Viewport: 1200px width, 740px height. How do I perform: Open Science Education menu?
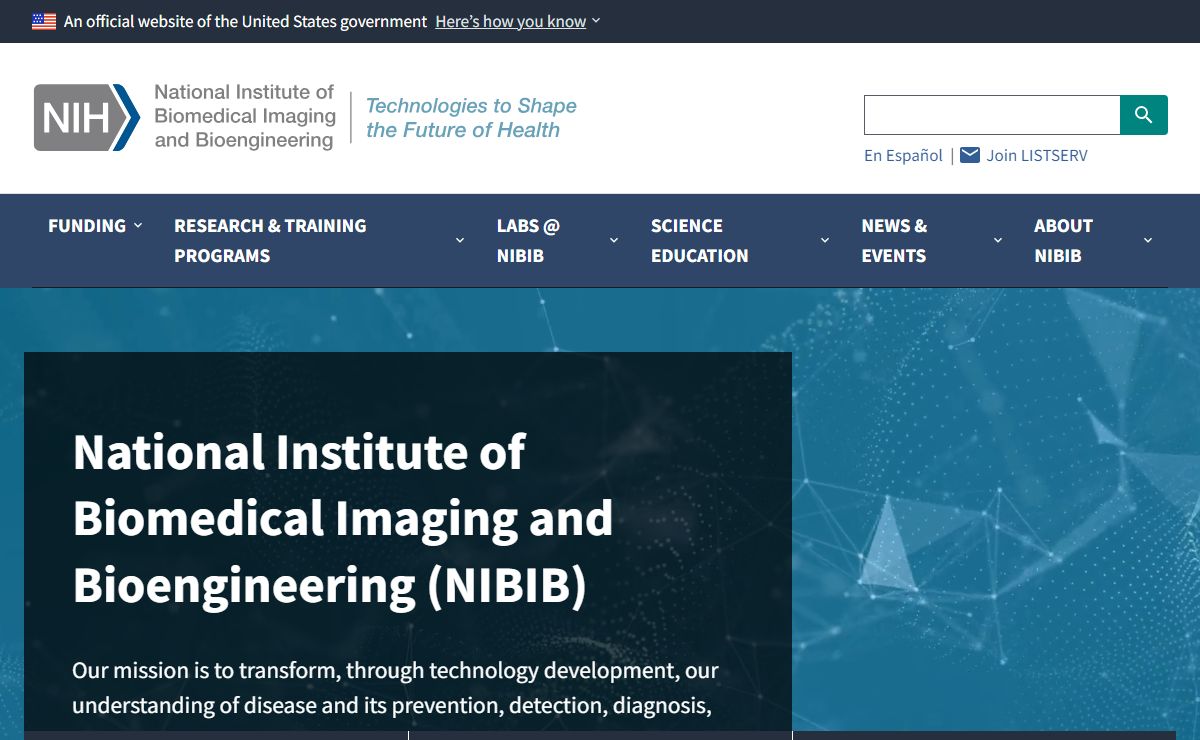(x=699, y=240)
